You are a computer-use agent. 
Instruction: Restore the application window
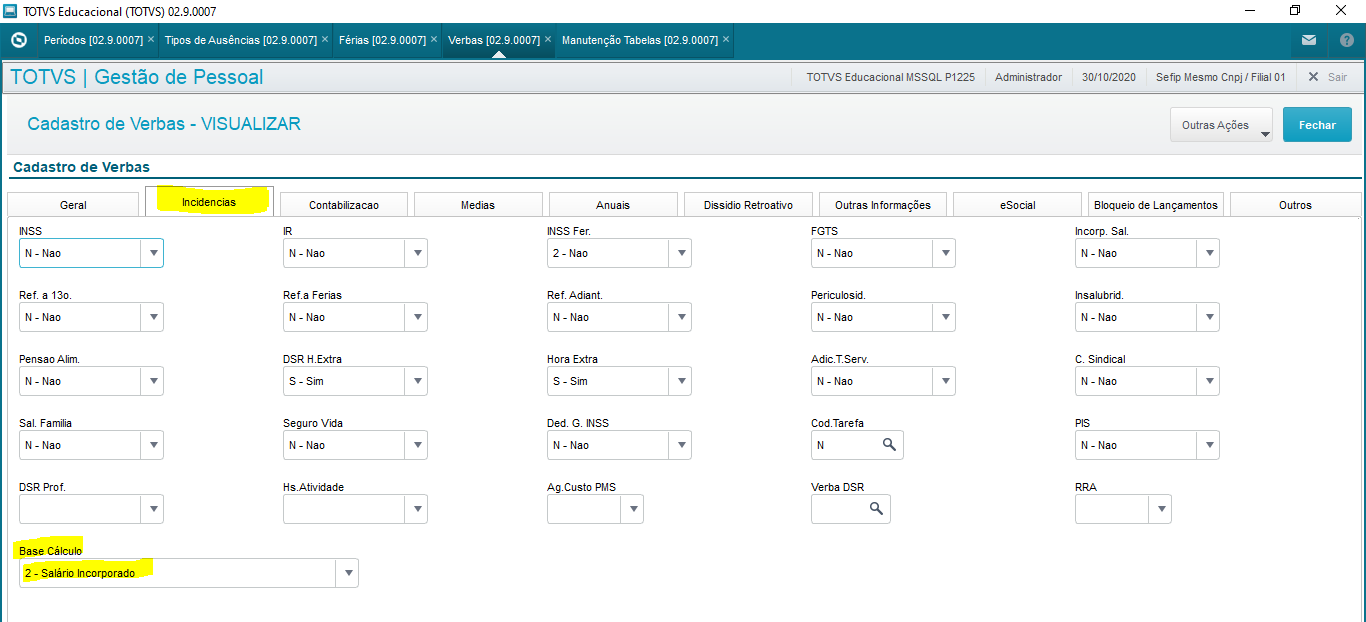click(1295, 11)
